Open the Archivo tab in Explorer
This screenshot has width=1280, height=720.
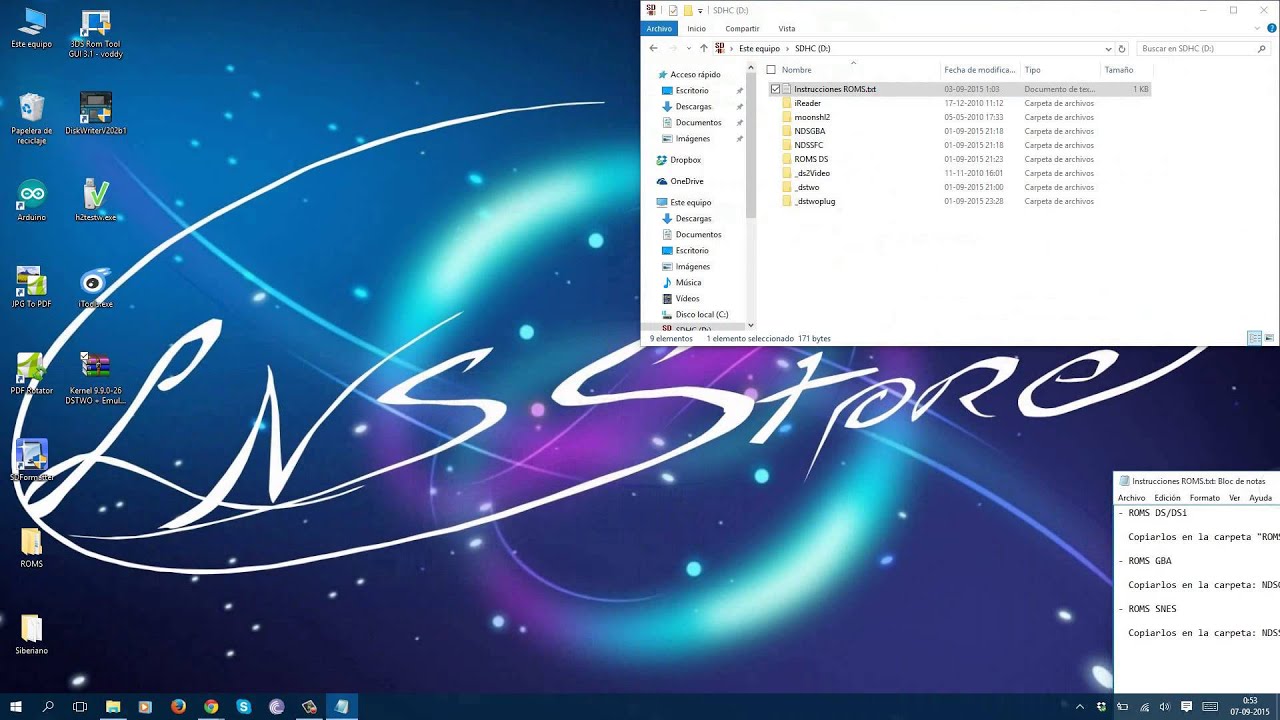(x=658, y=29)
